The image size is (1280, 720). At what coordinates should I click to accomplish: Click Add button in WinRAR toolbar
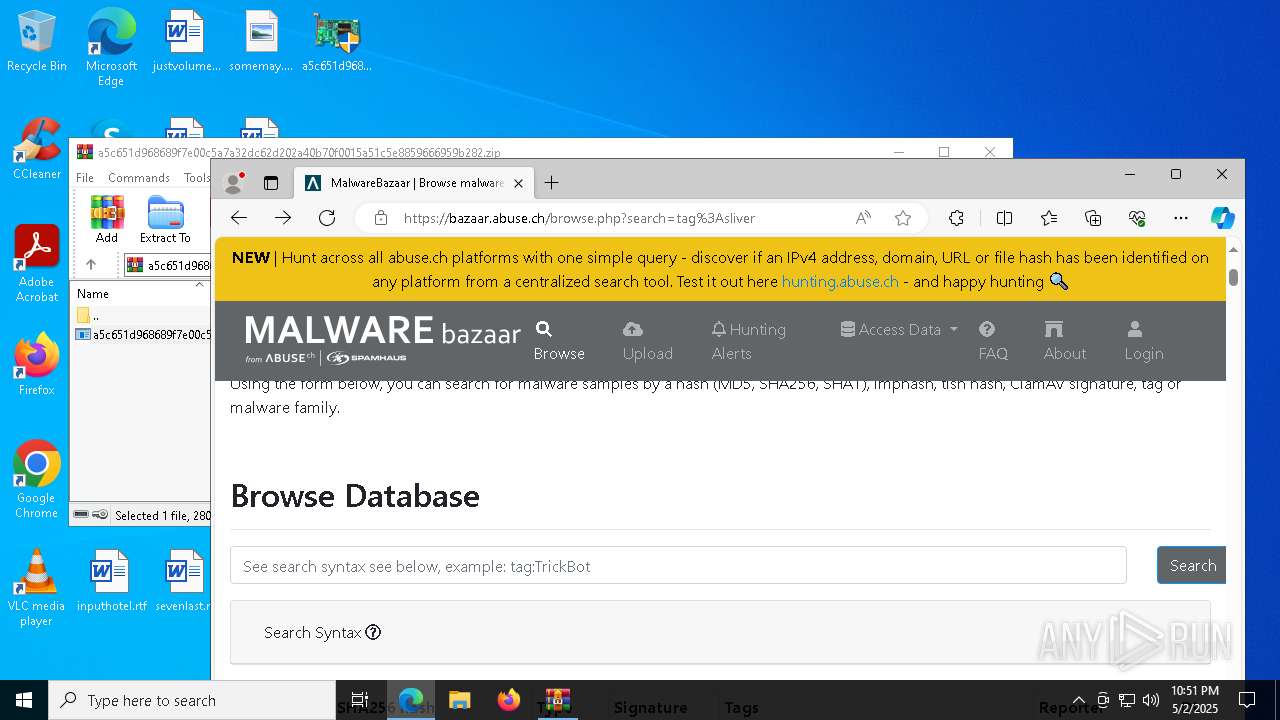[107, 220]
